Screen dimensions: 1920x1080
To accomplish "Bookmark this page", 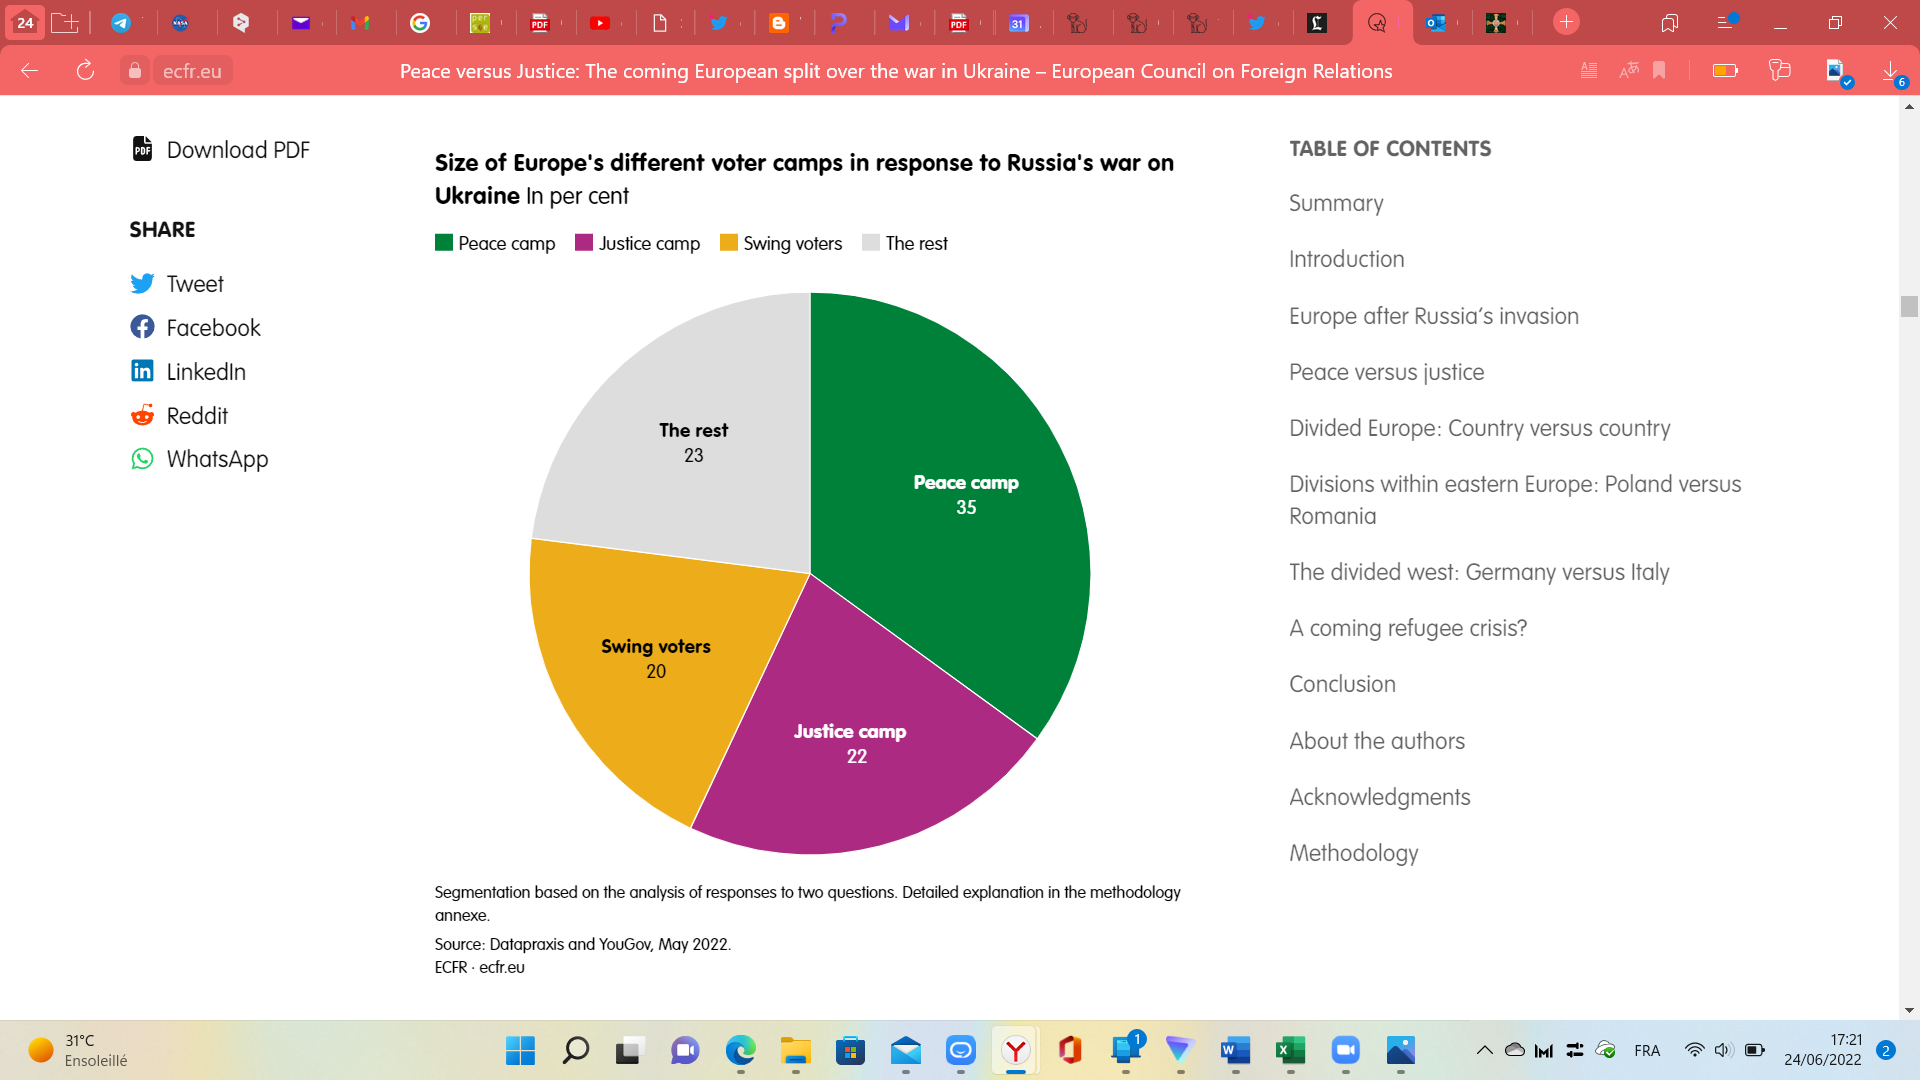I will (1659, 71).
